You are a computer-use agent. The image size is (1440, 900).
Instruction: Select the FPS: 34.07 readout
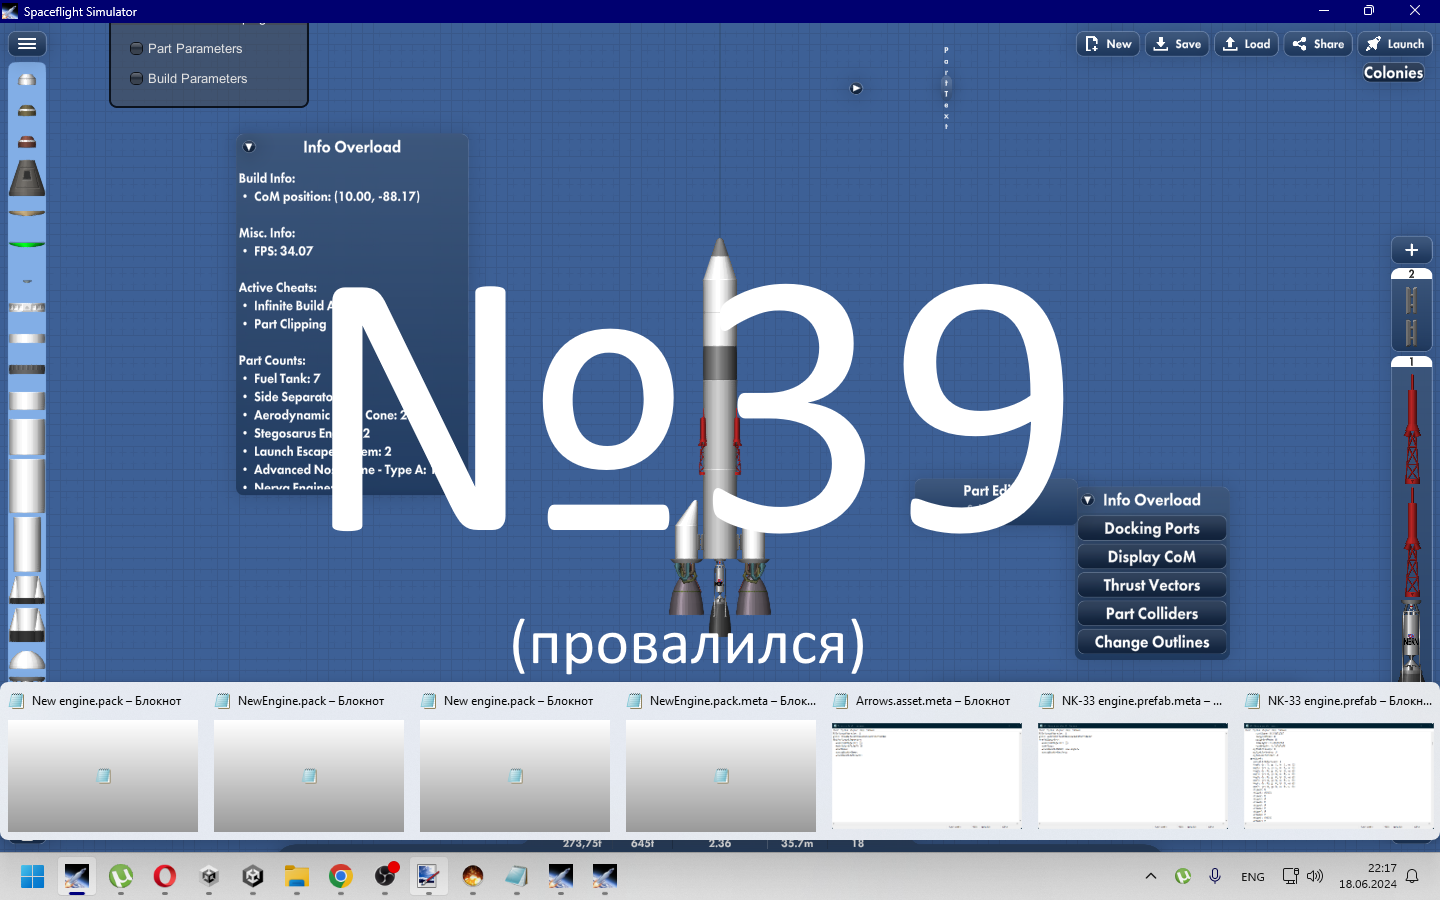283,252
